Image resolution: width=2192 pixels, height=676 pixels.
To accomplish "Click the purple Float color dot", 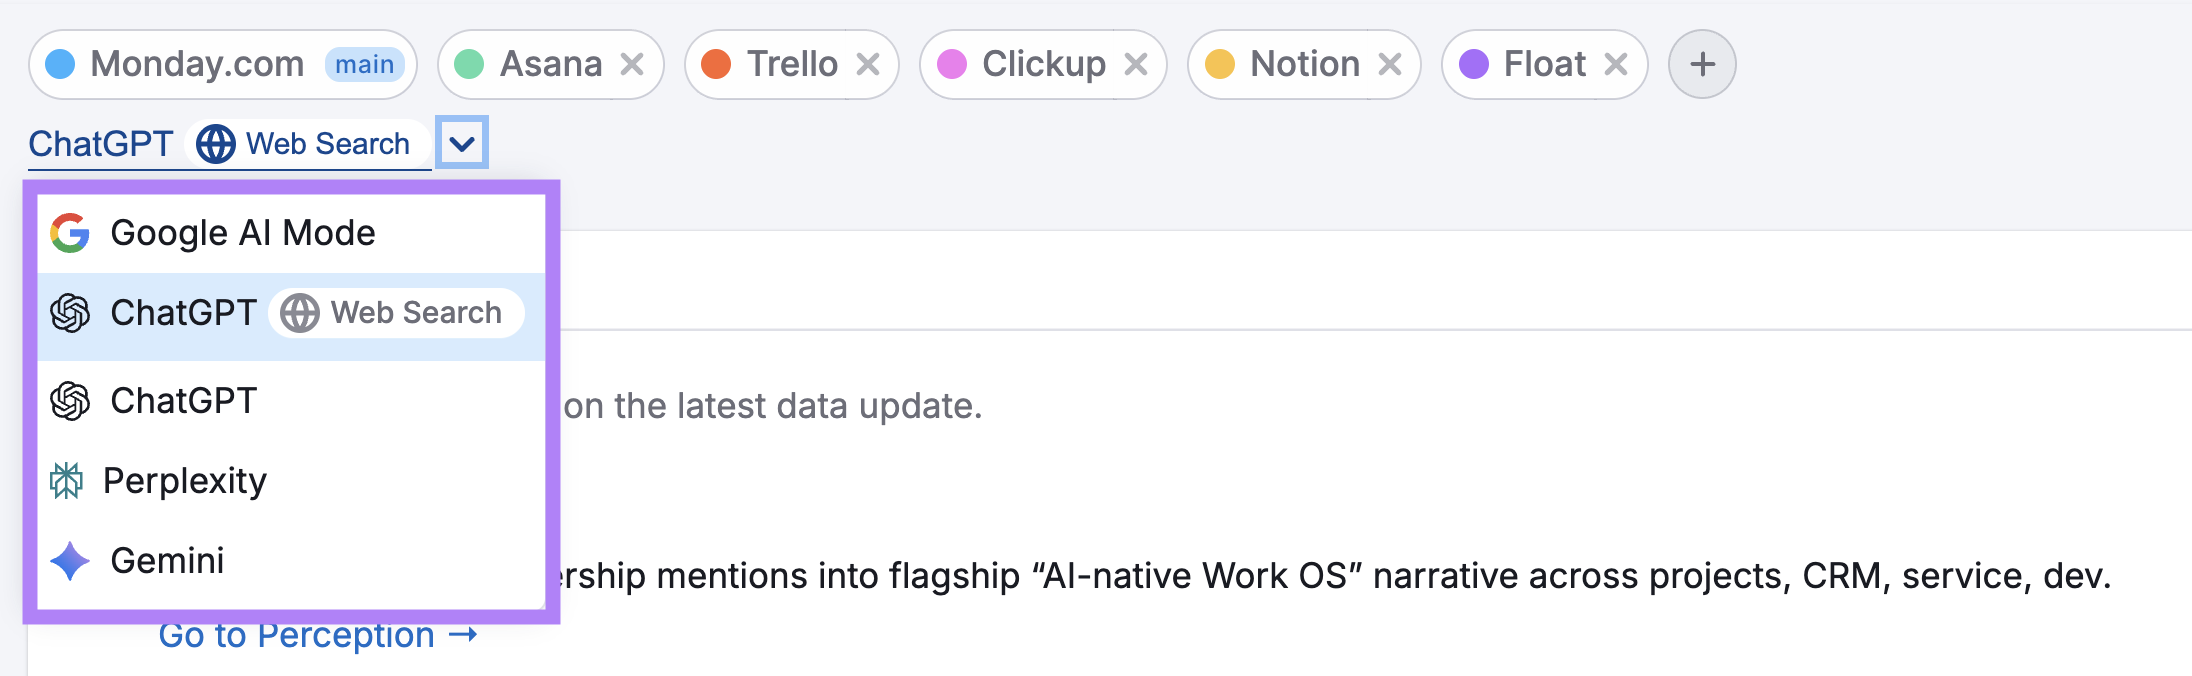I will coord(1474,64).
